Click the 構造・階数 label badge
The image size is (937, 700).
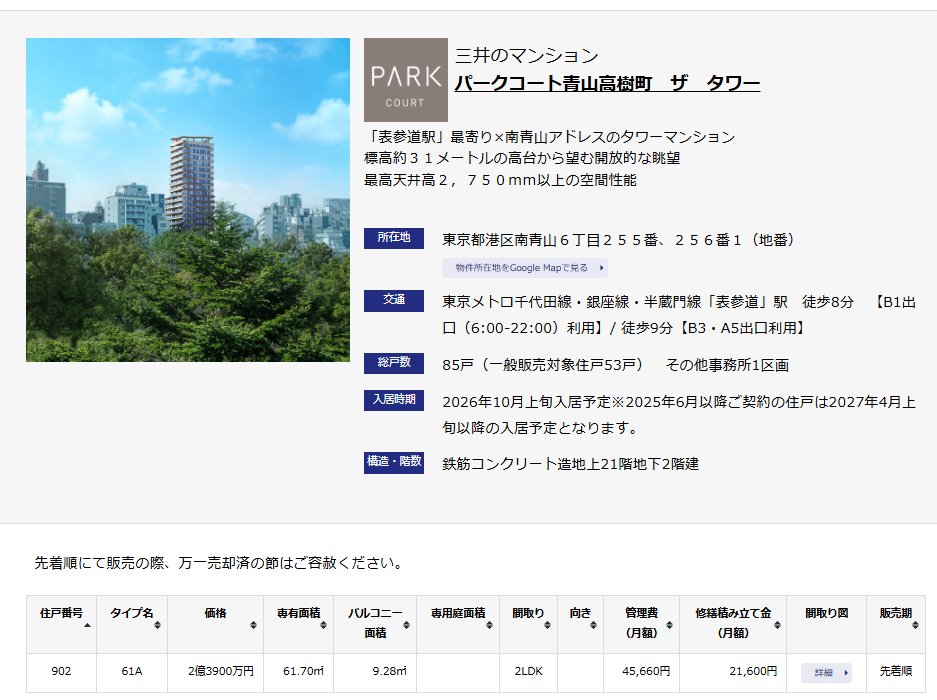point(394,462)
